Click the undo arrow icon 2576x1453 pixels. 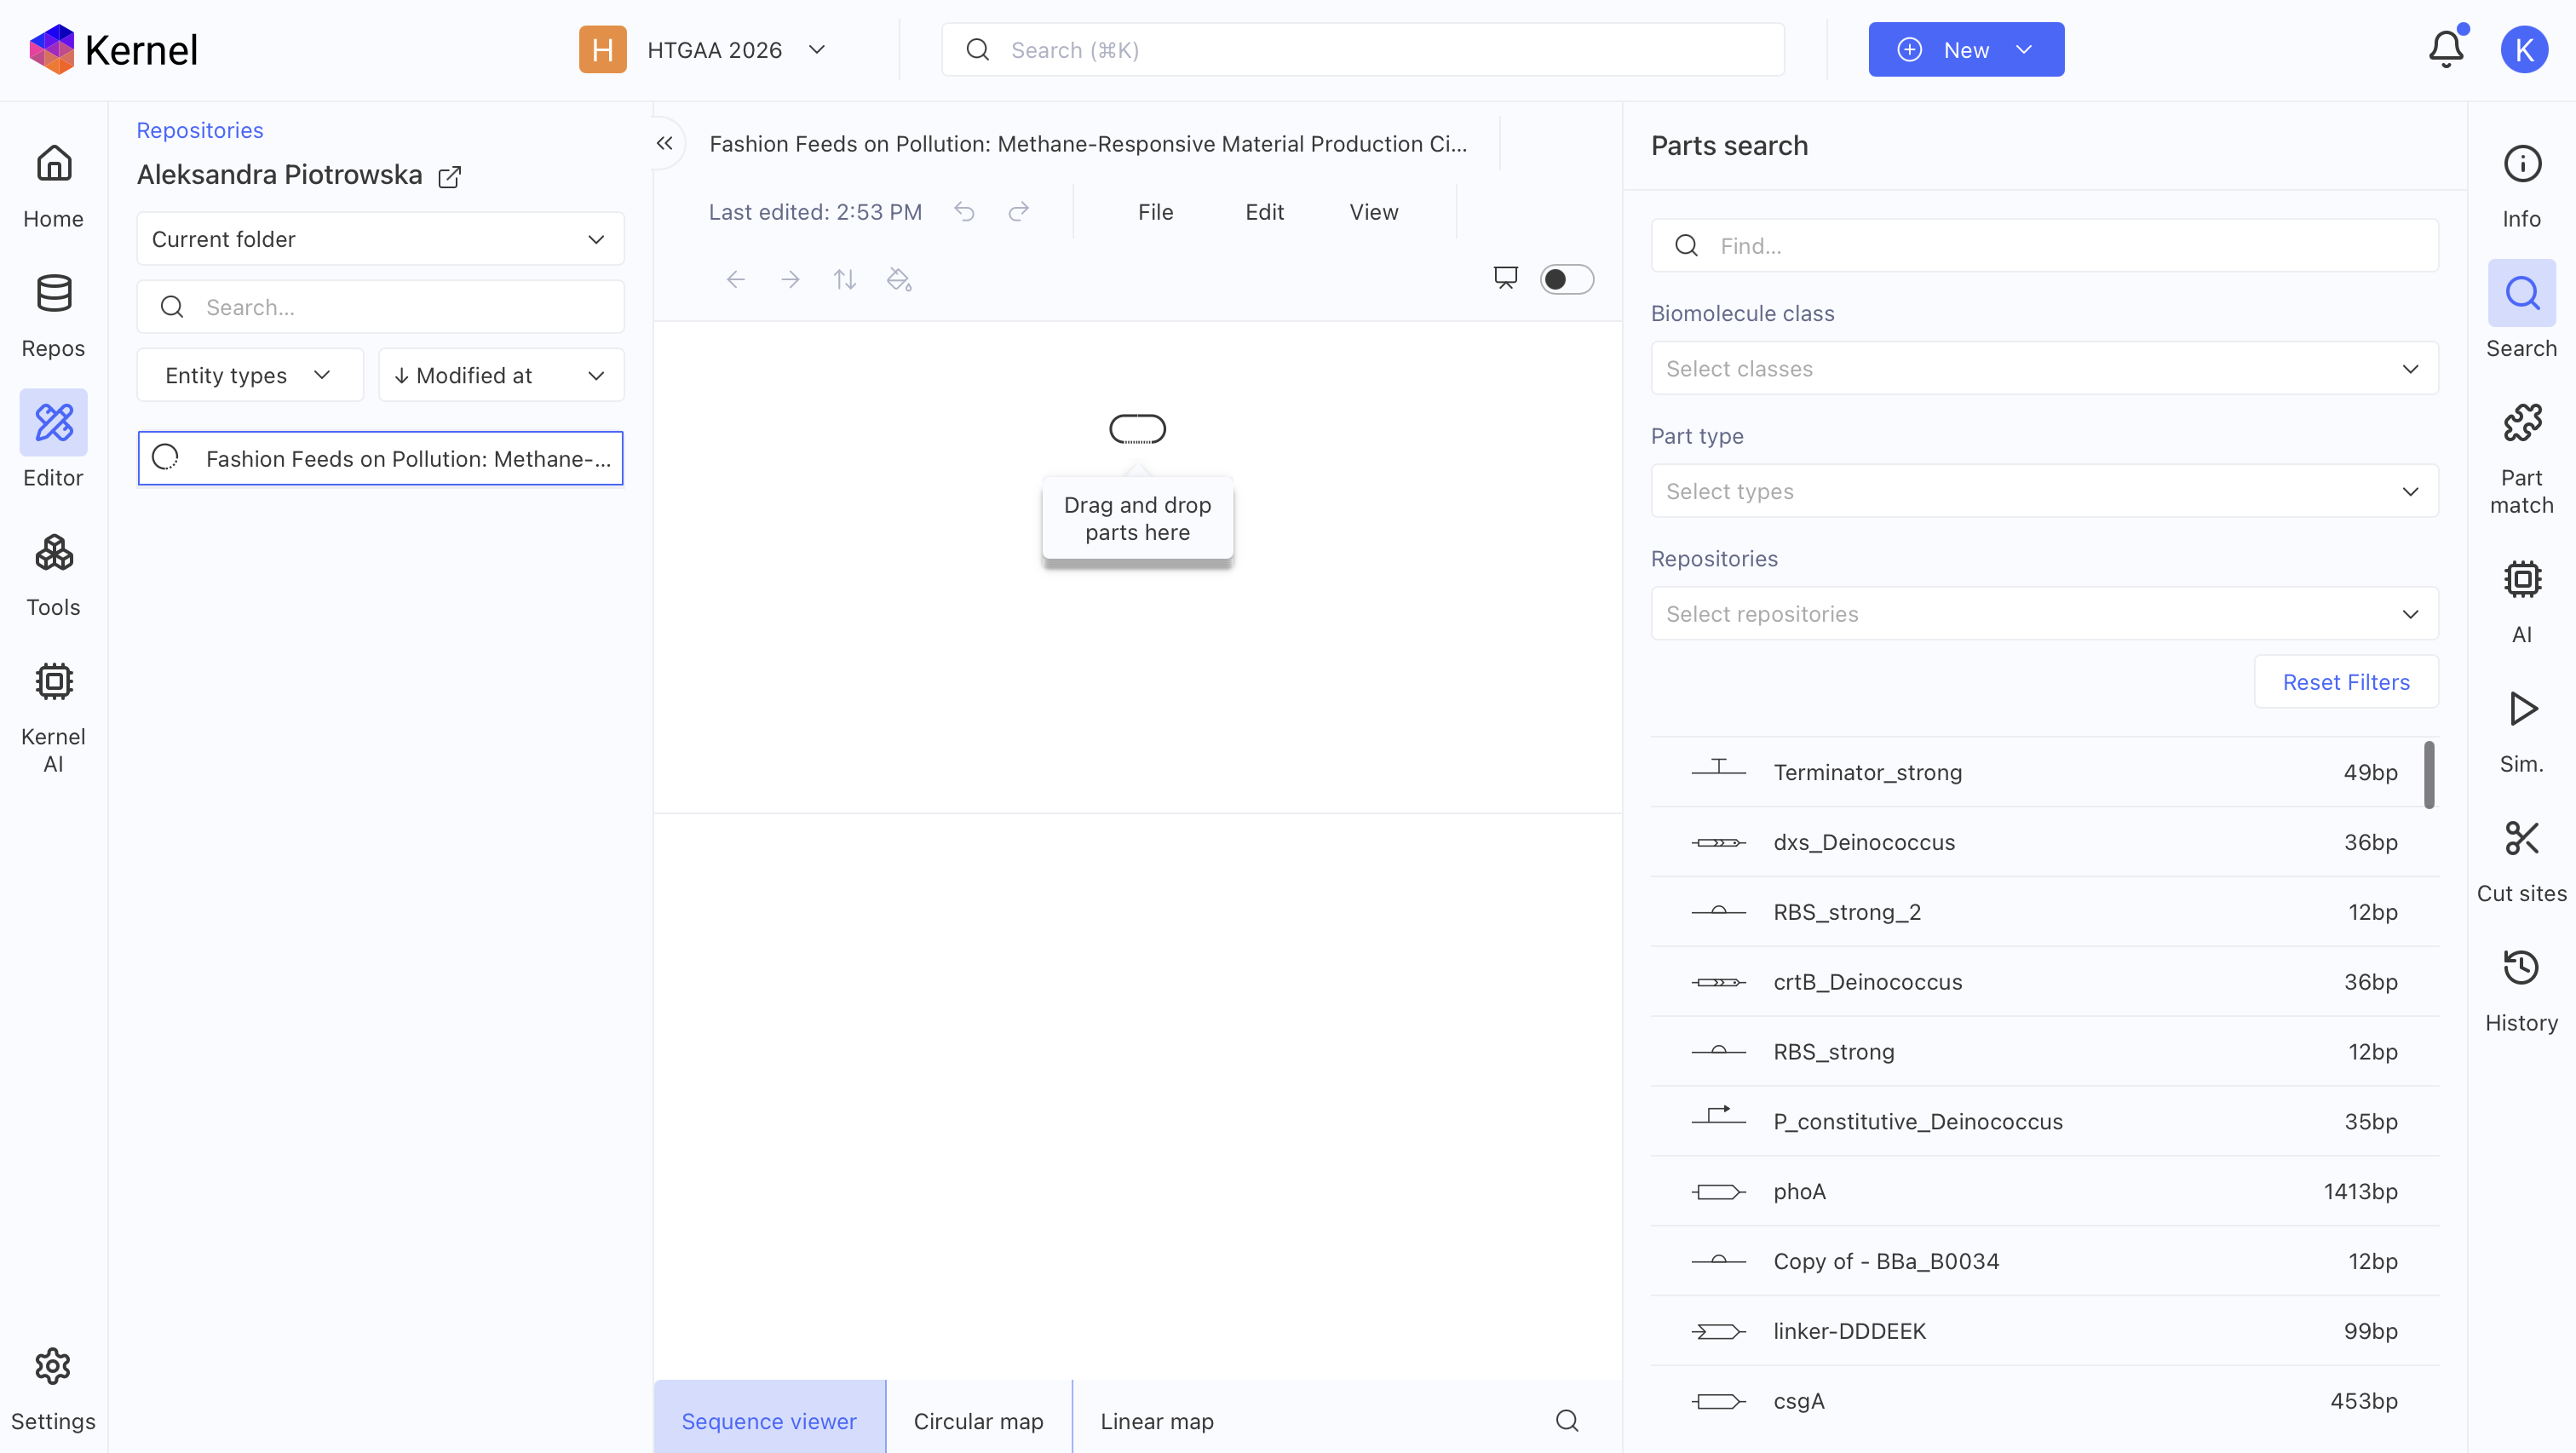(964, 212)
